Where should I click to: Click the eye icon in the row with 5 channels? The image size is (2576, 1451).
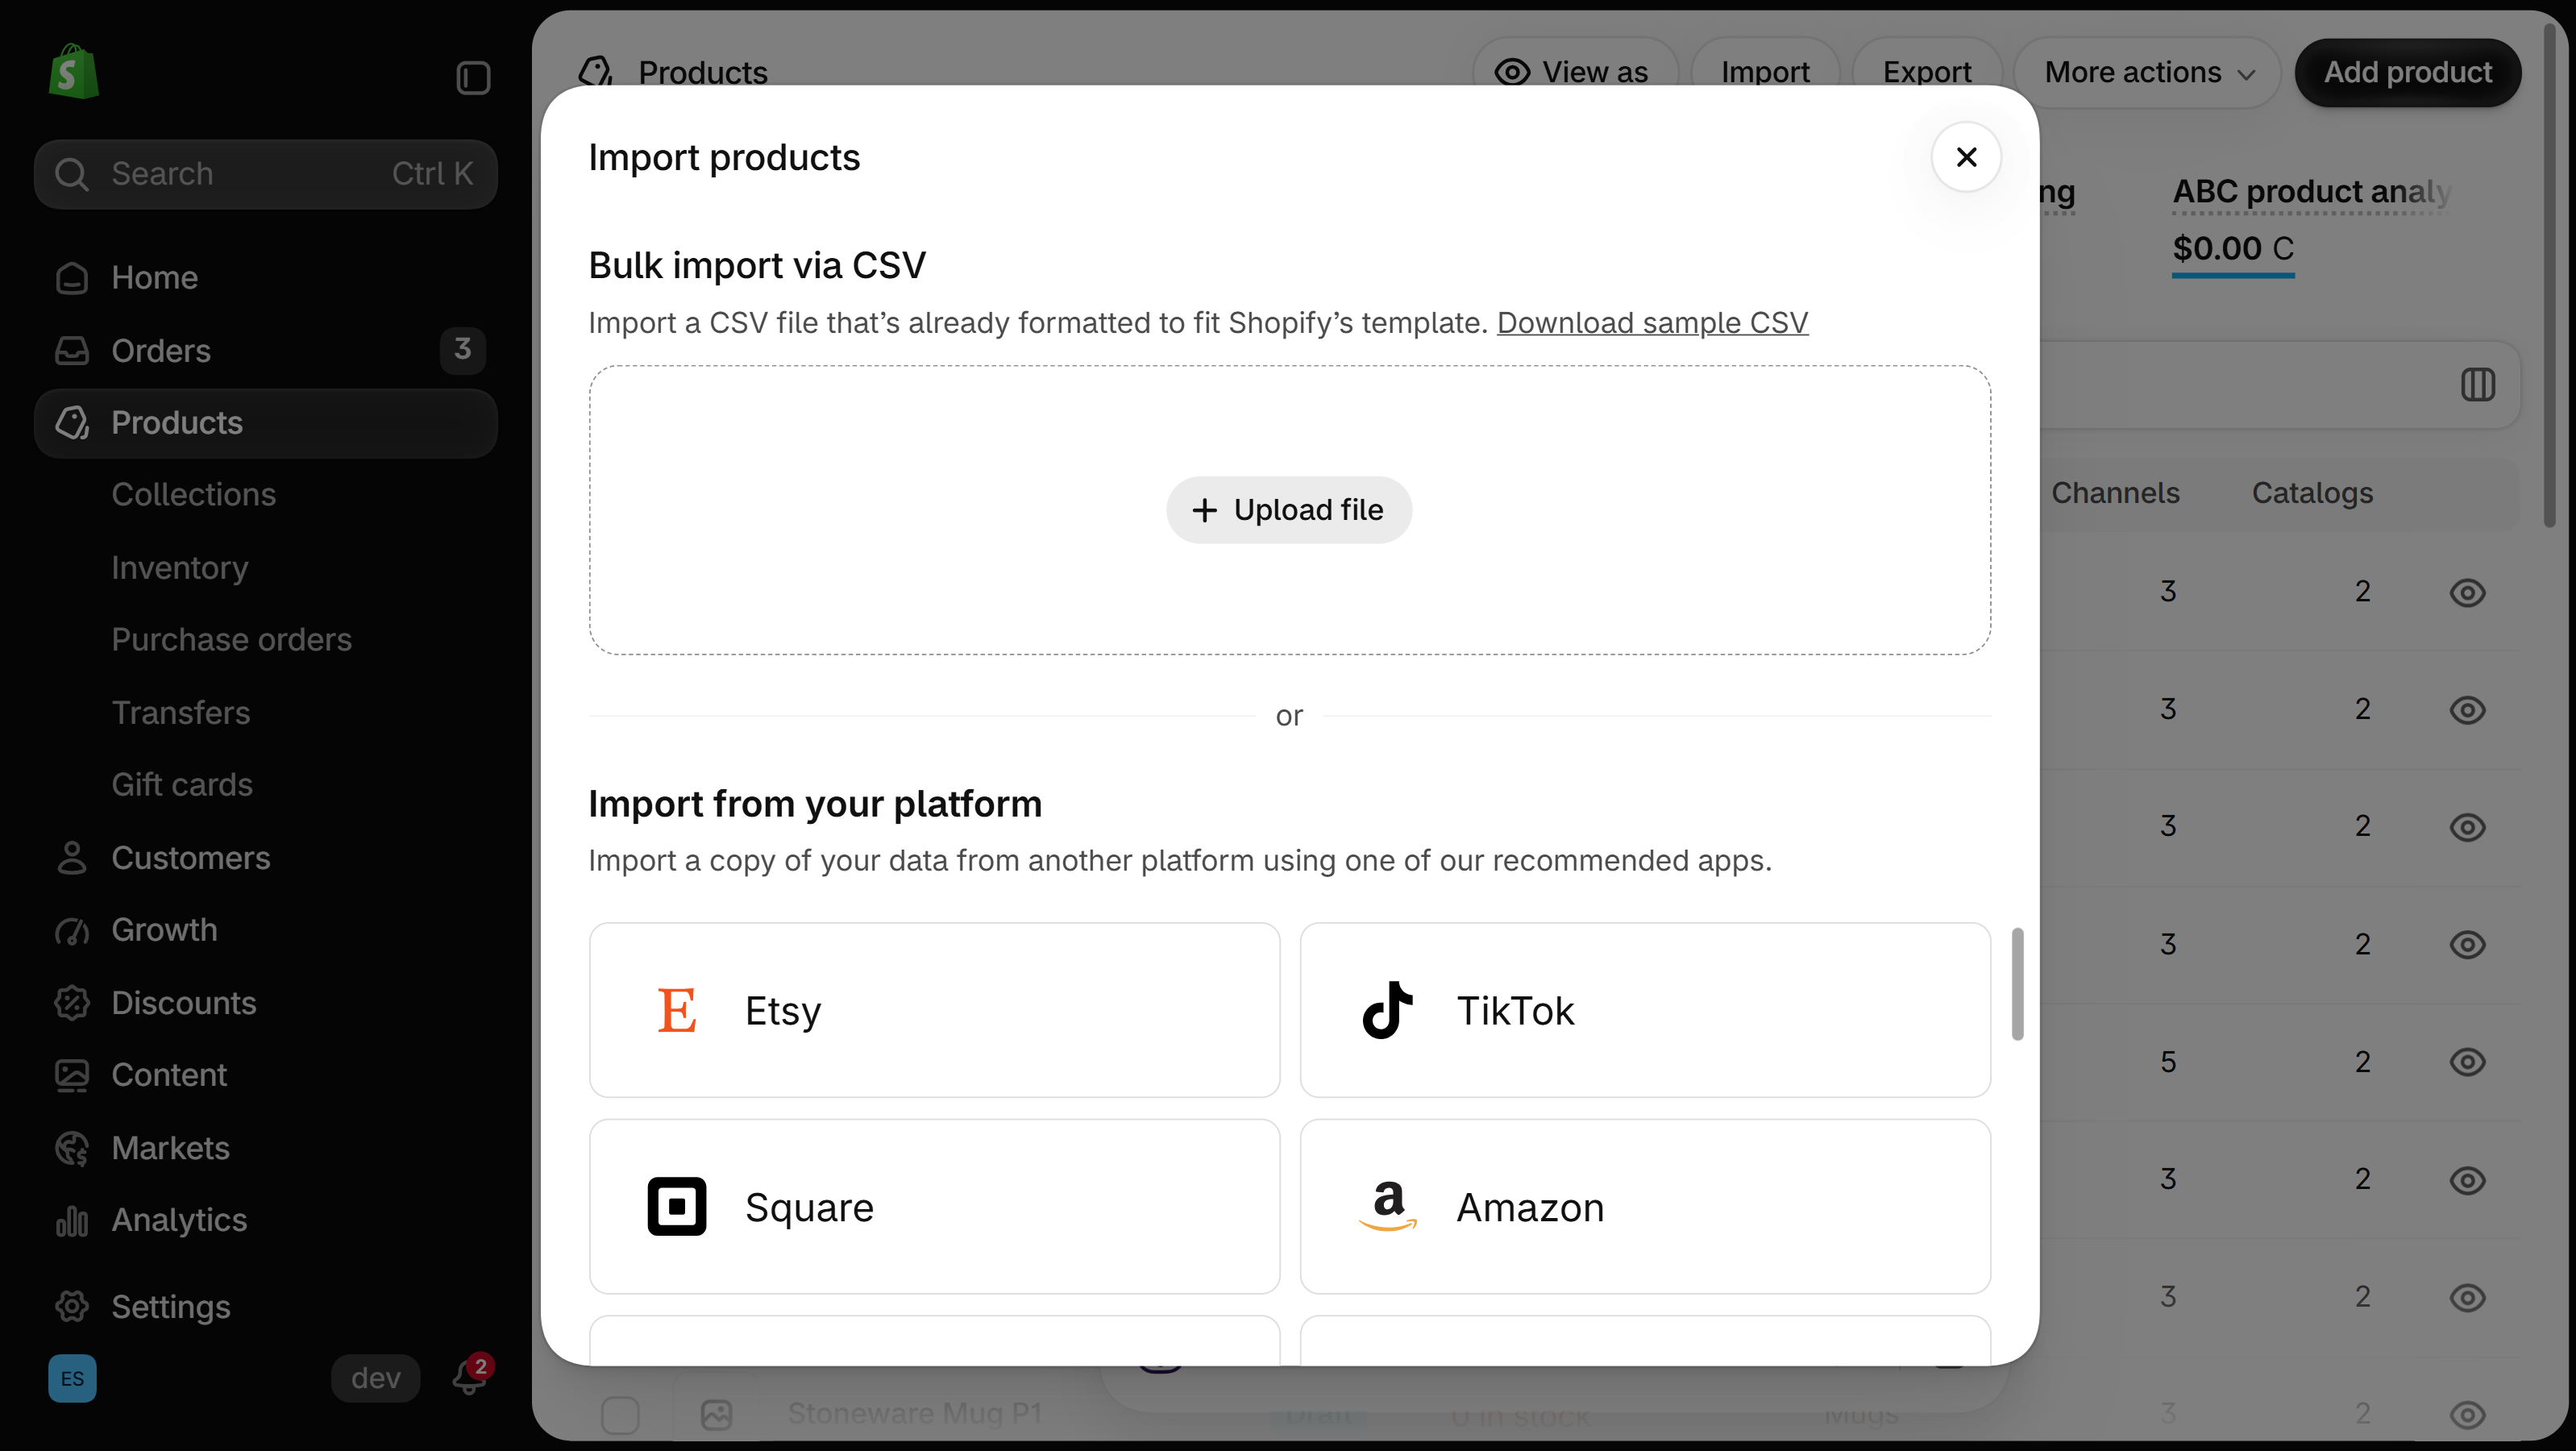(x=2467, y=1061)
